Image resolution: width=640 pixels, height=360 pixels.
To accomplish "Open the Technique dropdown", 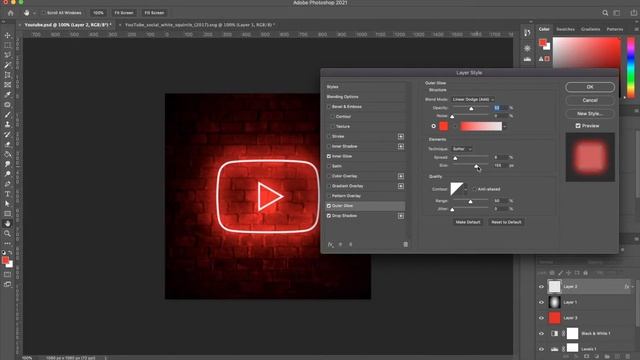I will 462,149.
